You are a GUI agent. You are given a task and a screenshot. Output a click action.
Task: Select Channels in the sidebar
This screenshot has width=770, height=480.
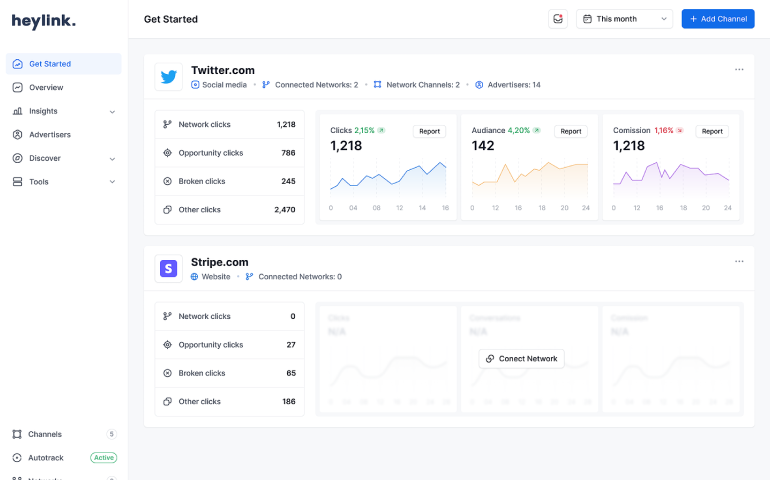(45, 434)
